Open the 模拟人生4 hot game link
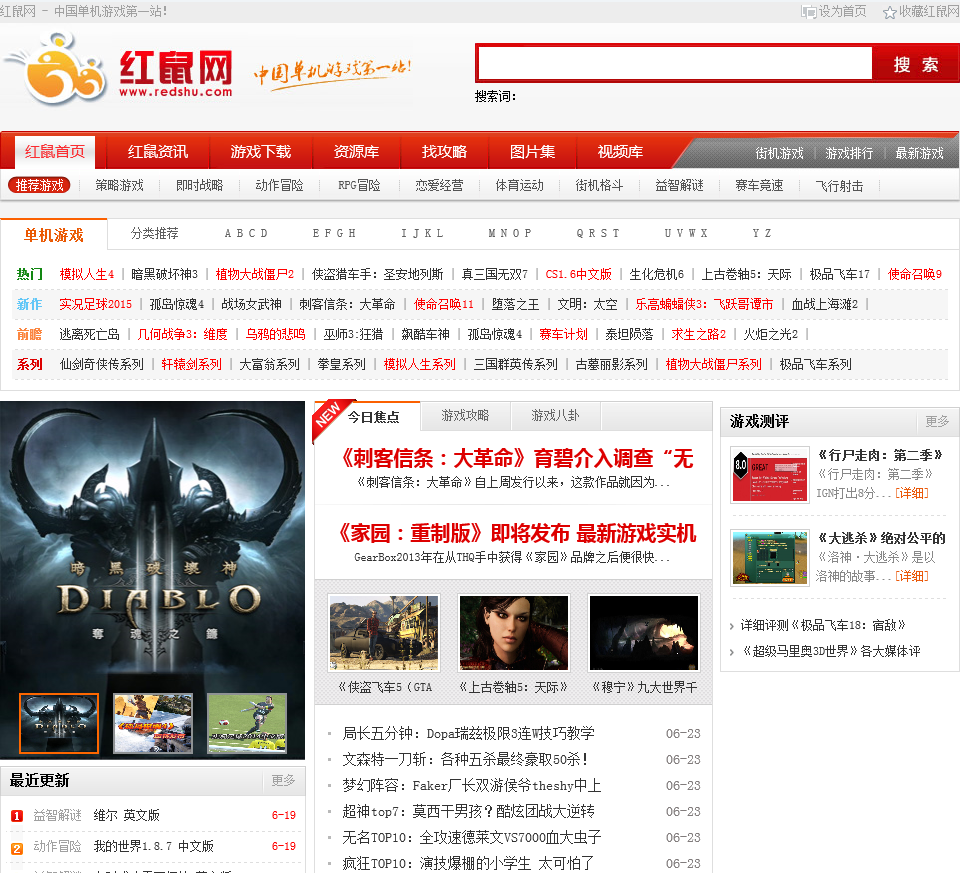960x873 pixels. [86, 274]
